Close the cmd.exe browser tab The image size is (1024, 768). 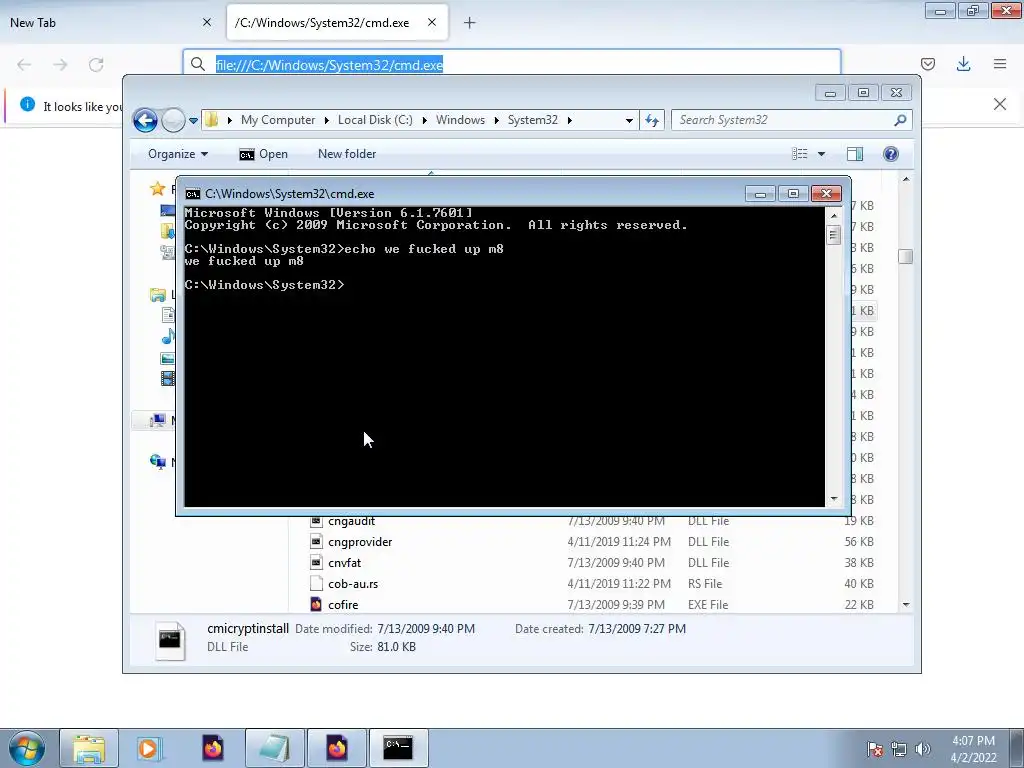coord(432,22)
